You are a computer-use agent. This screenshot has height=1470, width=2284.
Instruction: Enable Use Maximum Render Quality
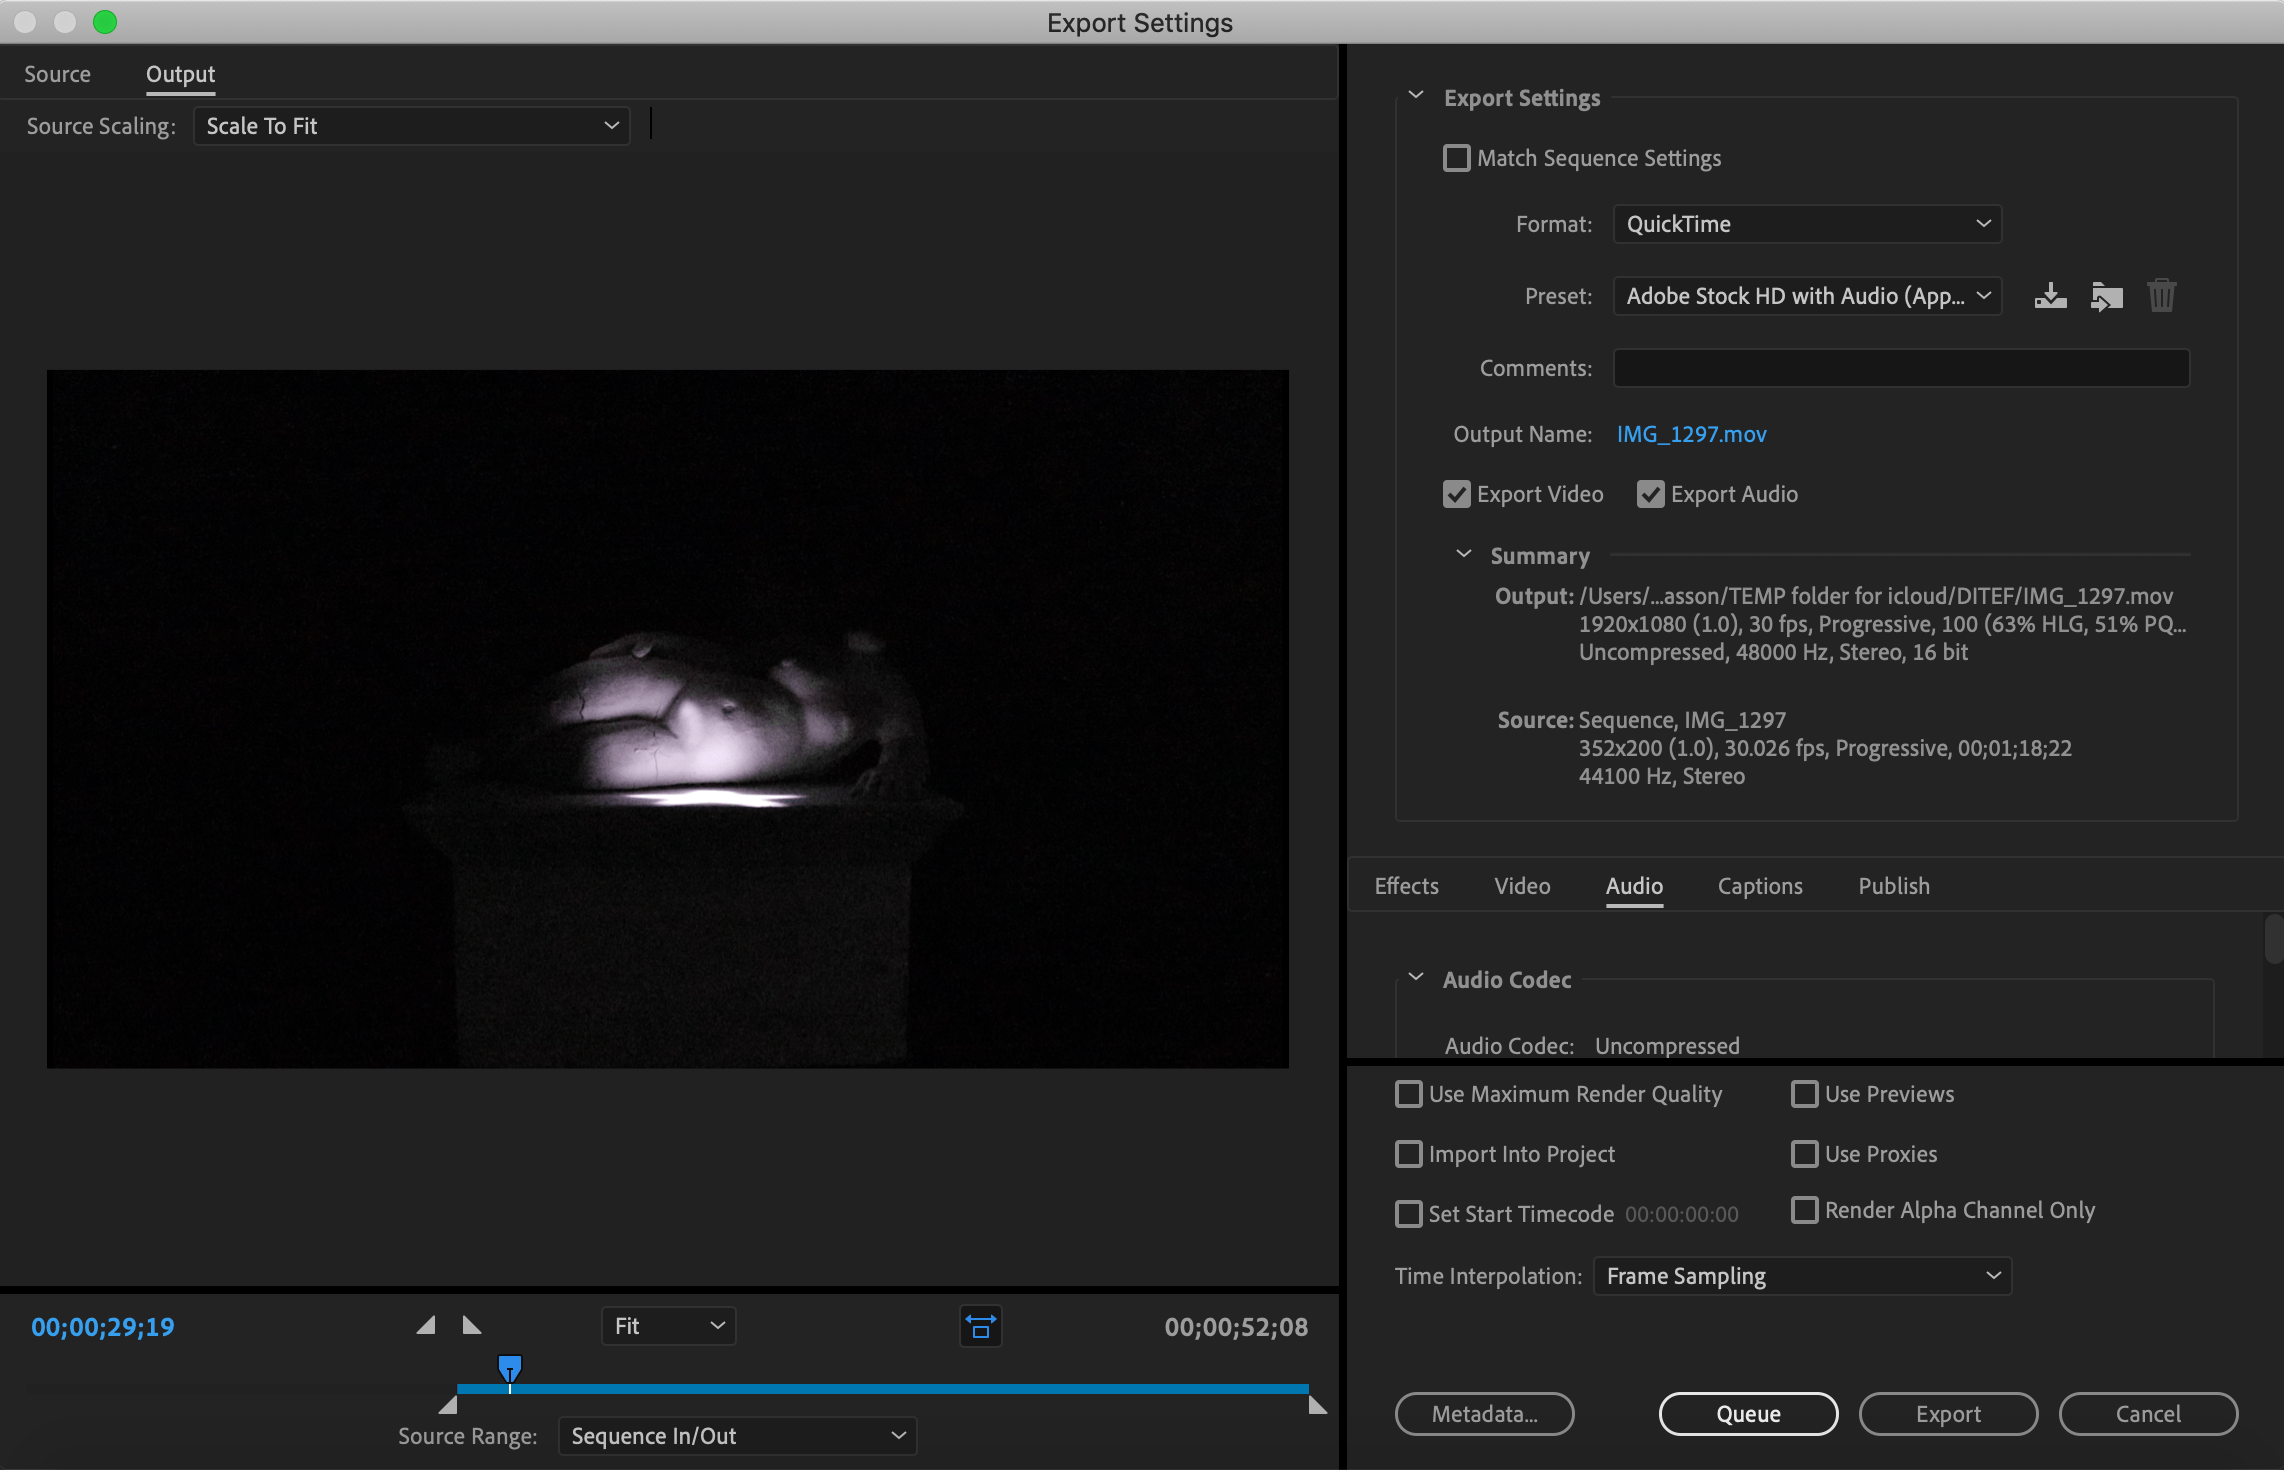point(1409,1094)
